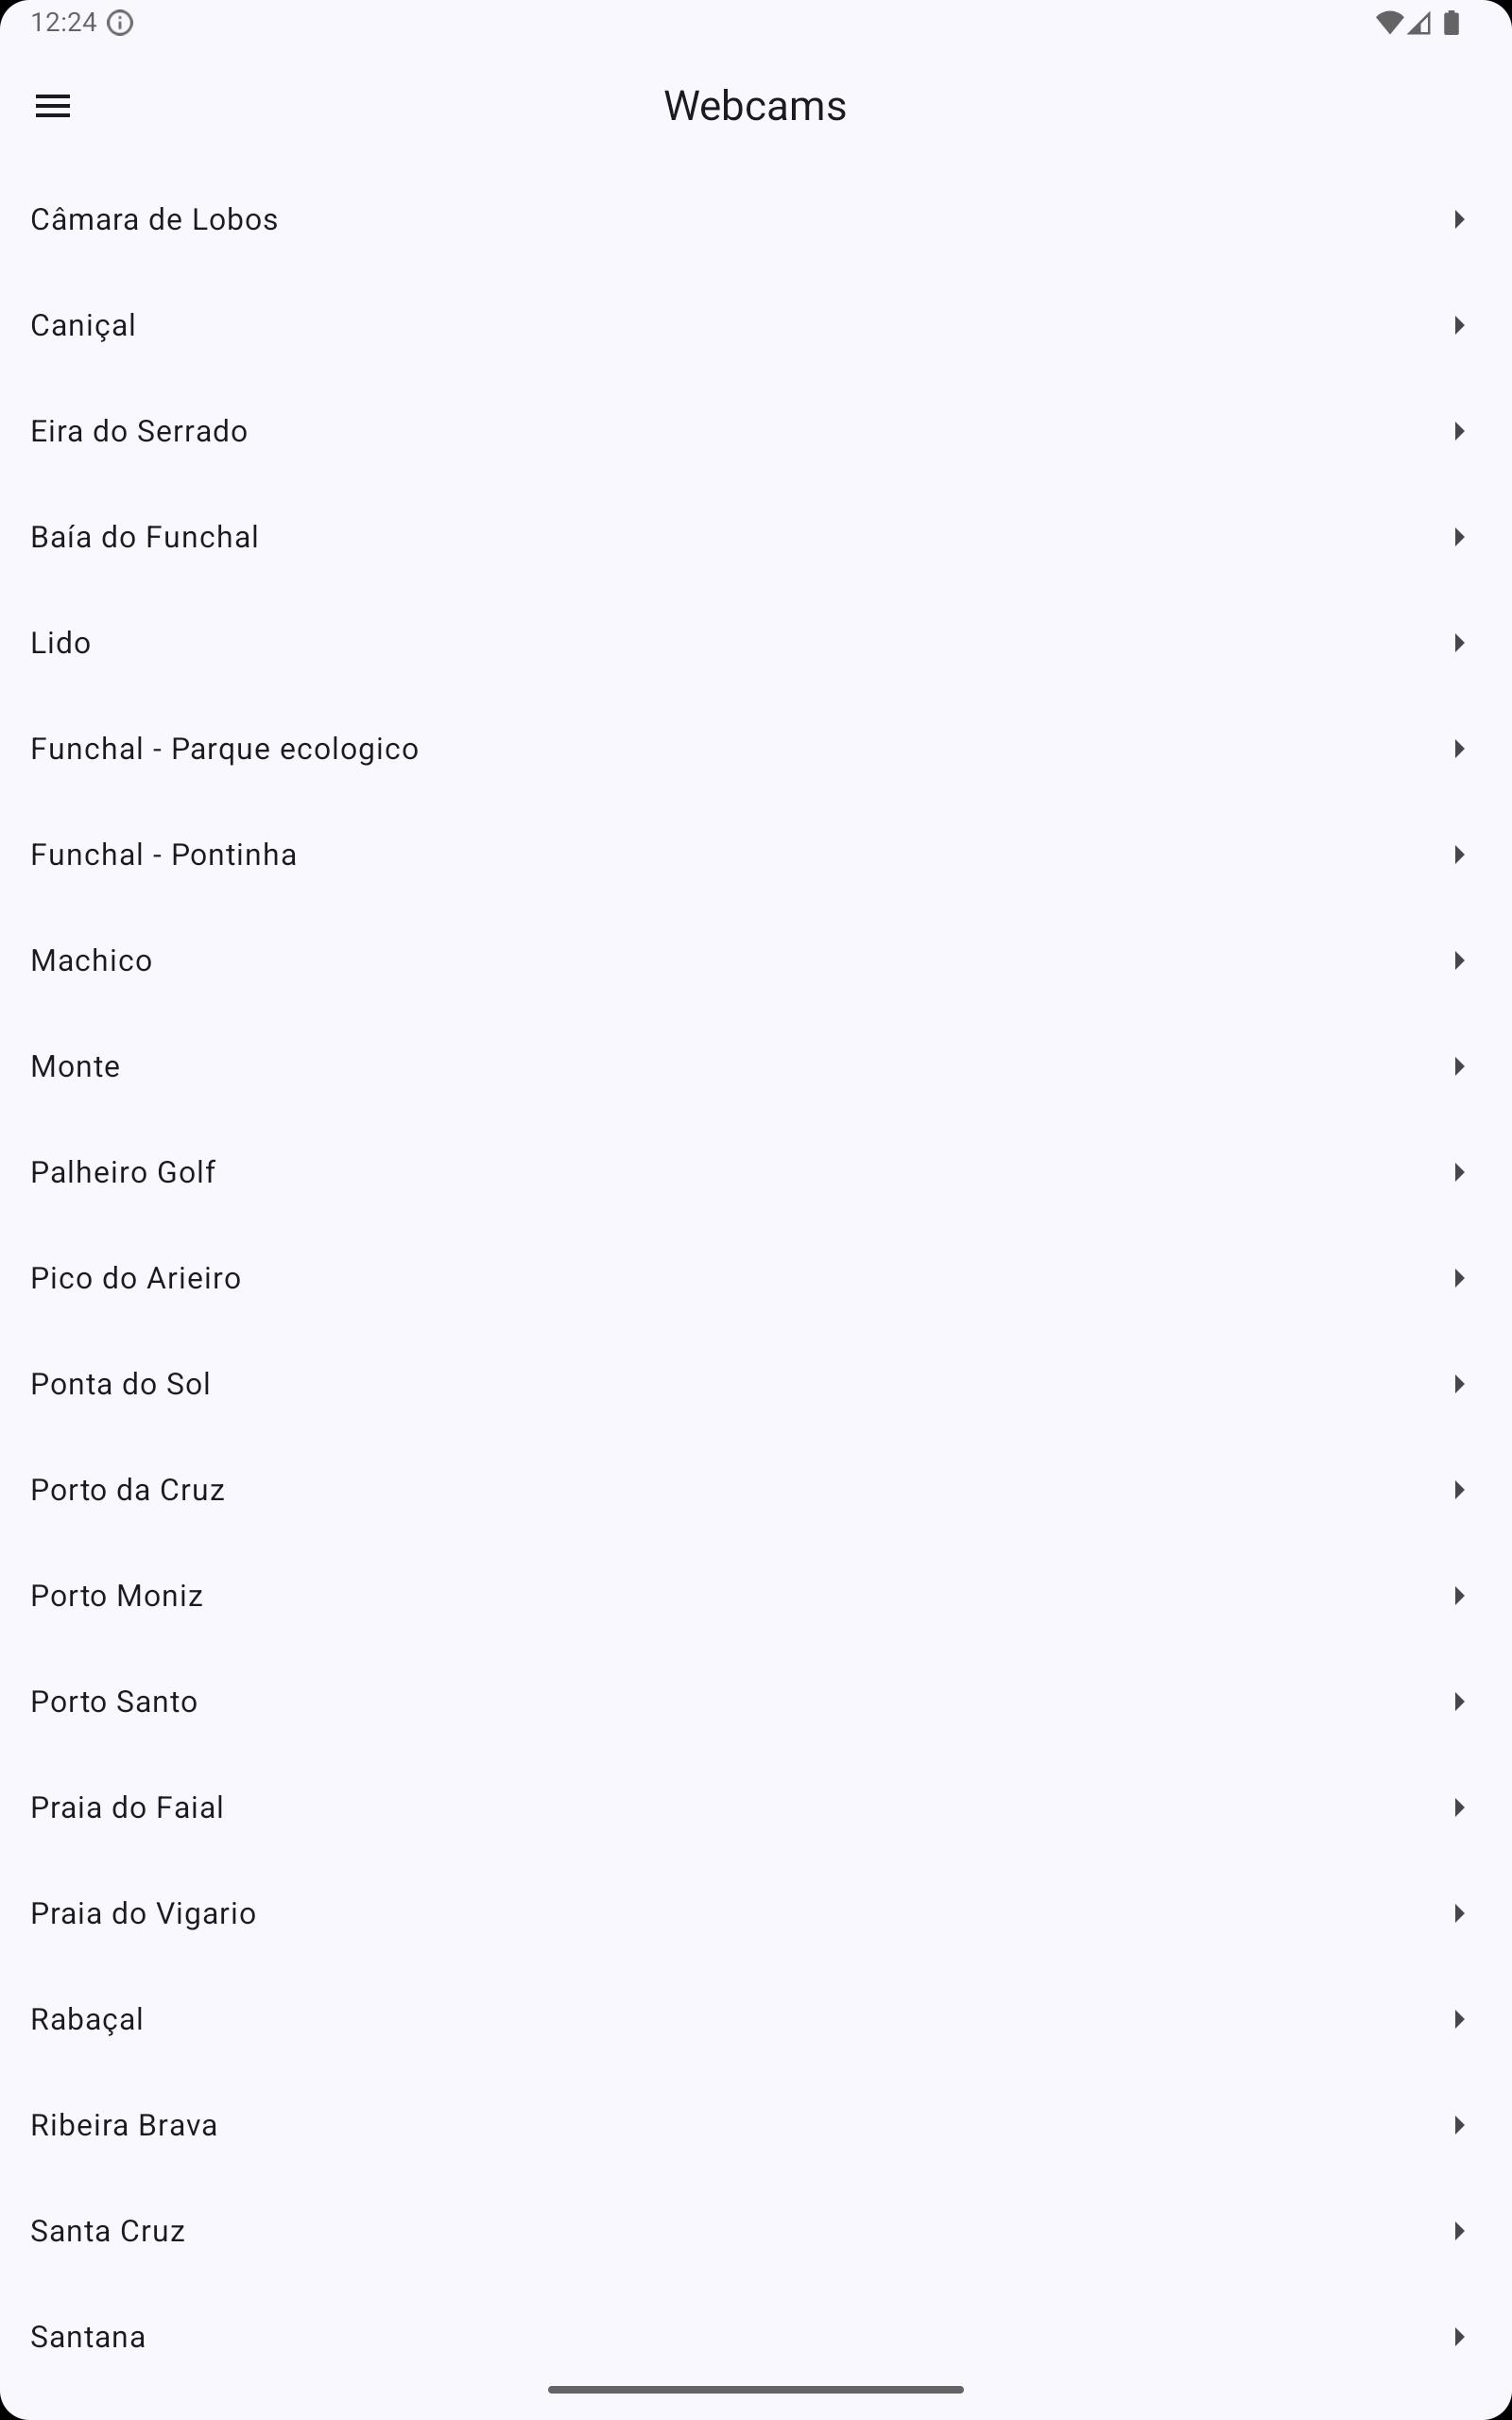This screenshot has height=2420, width=1512.
Task: Choose the Porto Moniz list item
Action: tap(117, 1596)
